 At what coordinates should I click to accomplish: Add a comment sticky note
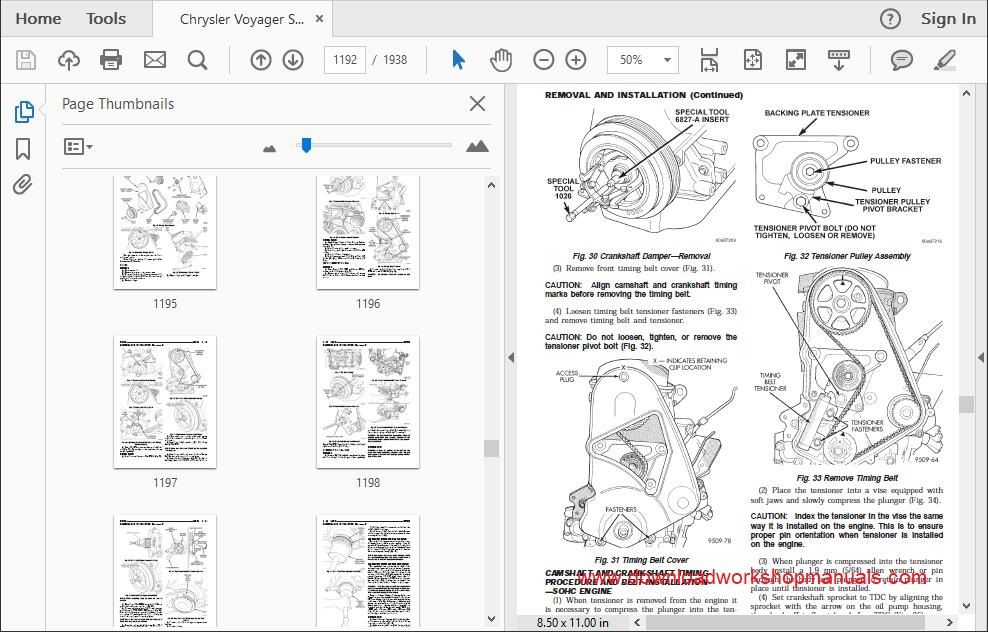[902, 60]
